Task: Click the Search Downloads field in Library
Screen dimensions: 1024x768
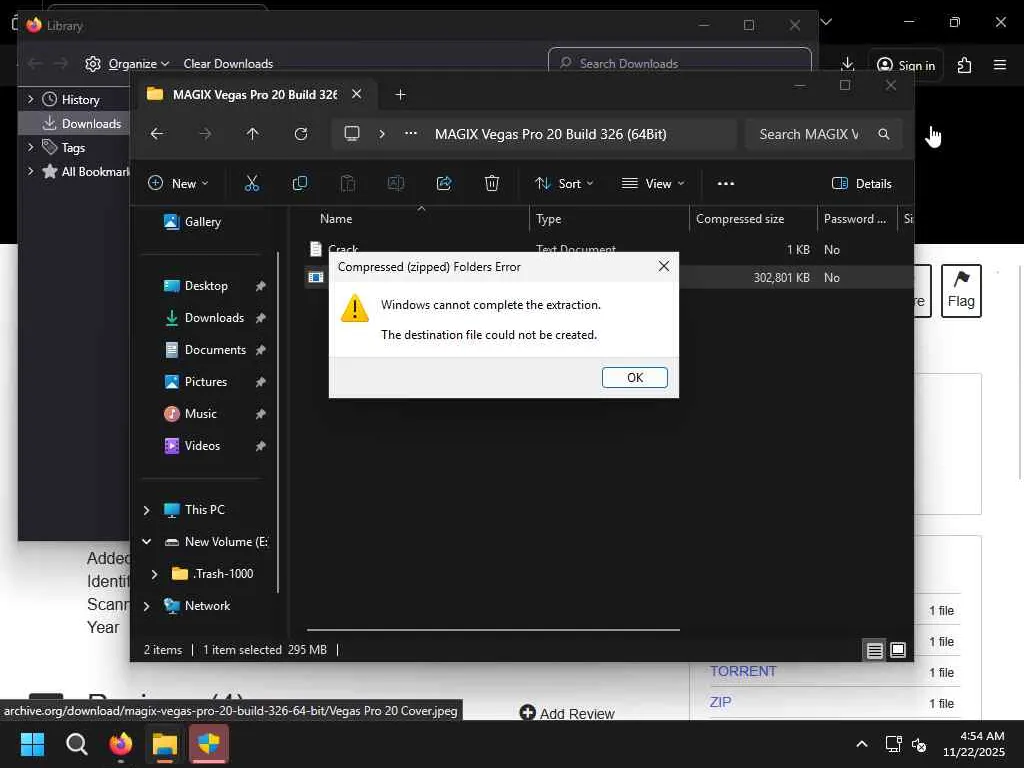Action: click(679, 63)
